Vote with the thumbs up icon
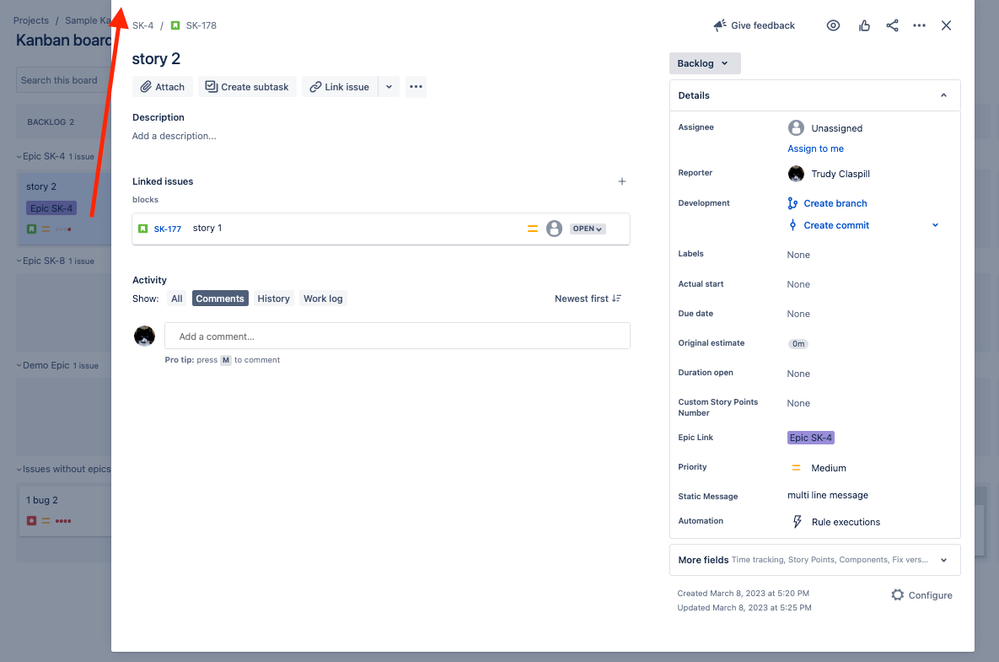The width and height of the screenshot is (999, 662). point(864,25)
